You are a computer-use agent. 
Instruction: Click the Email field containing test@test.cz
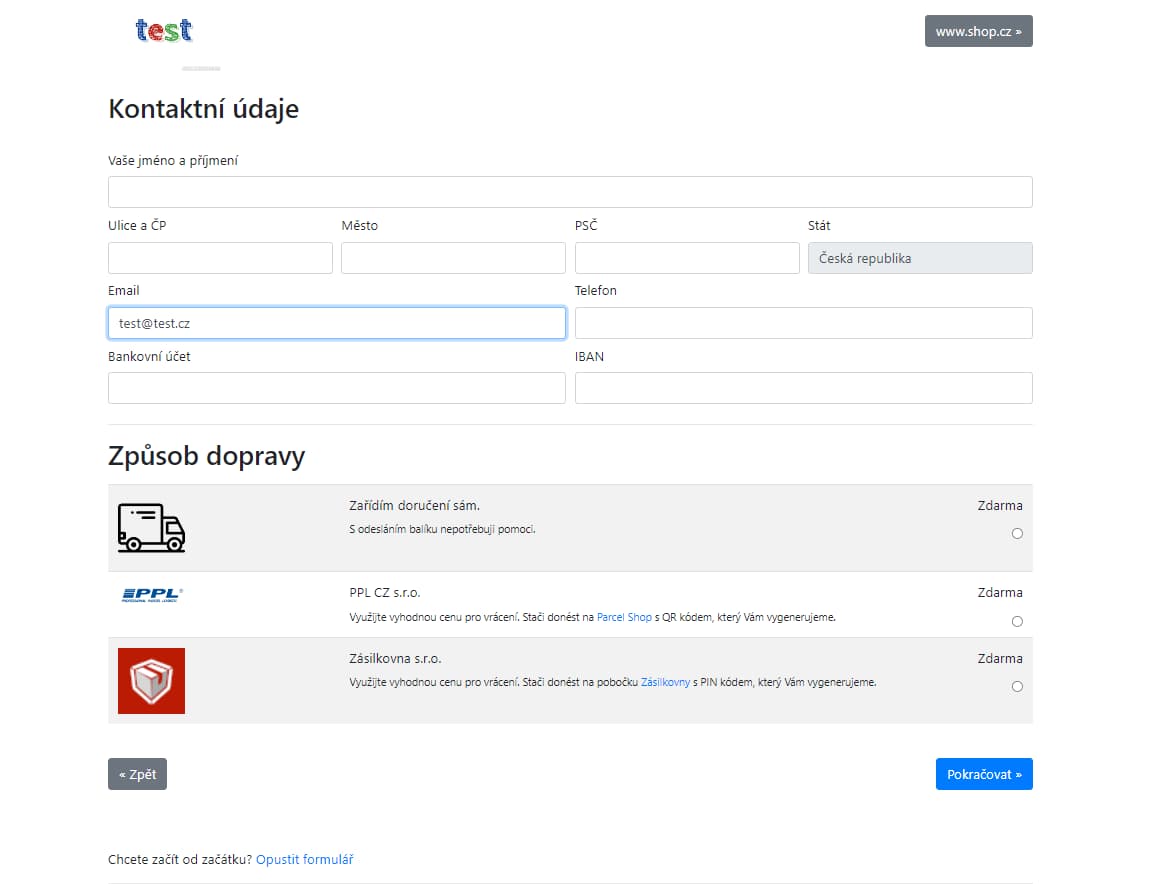coord(336,323)
